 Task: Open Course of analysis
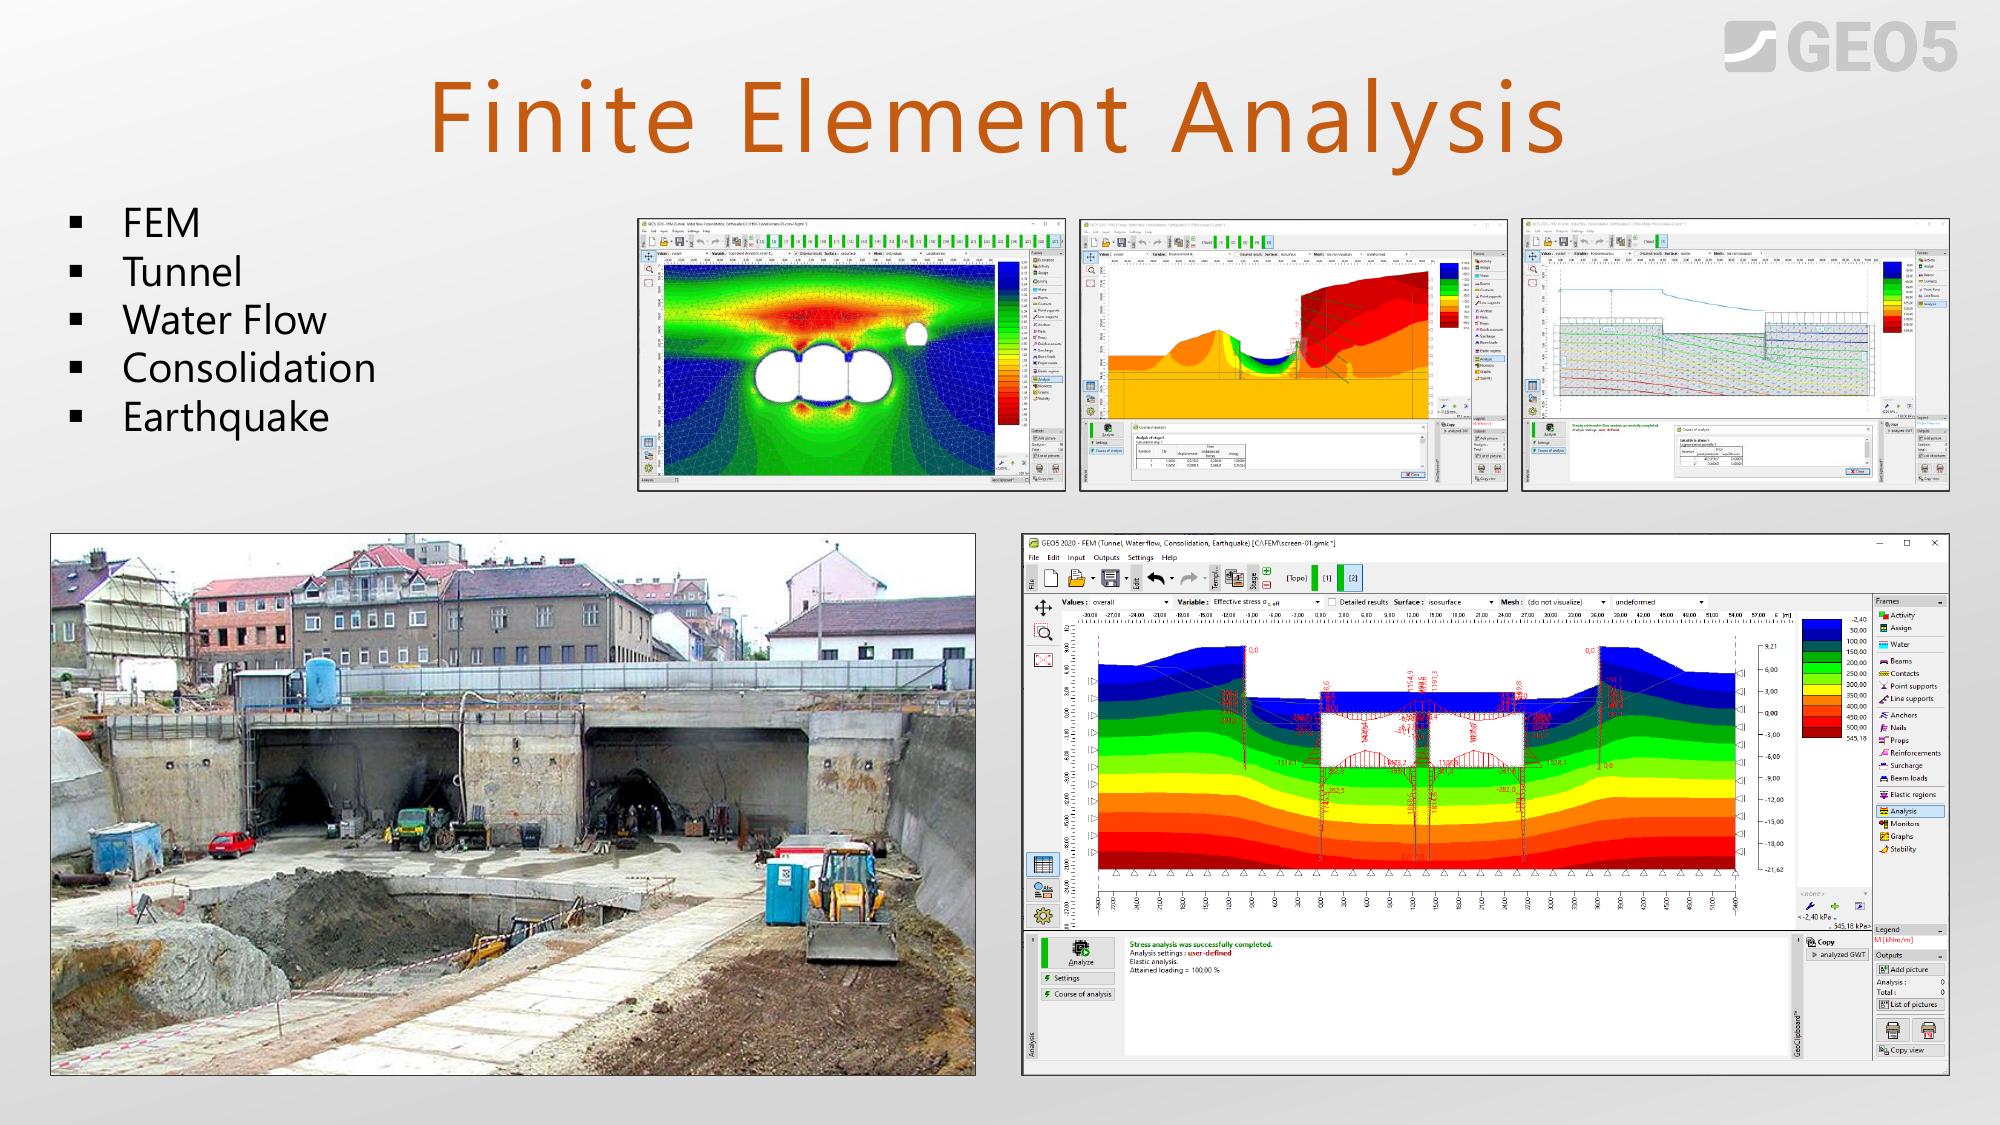tap(1077, 994)
